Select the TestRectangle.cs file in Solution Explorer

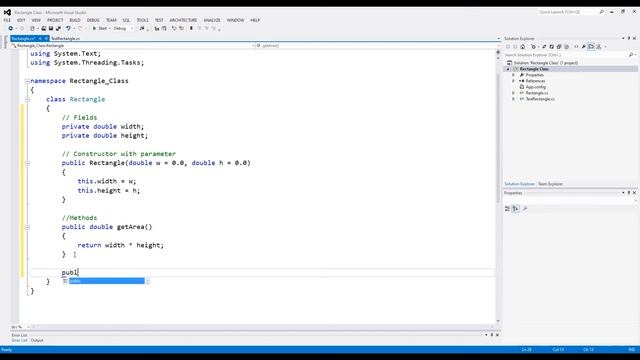540,99
